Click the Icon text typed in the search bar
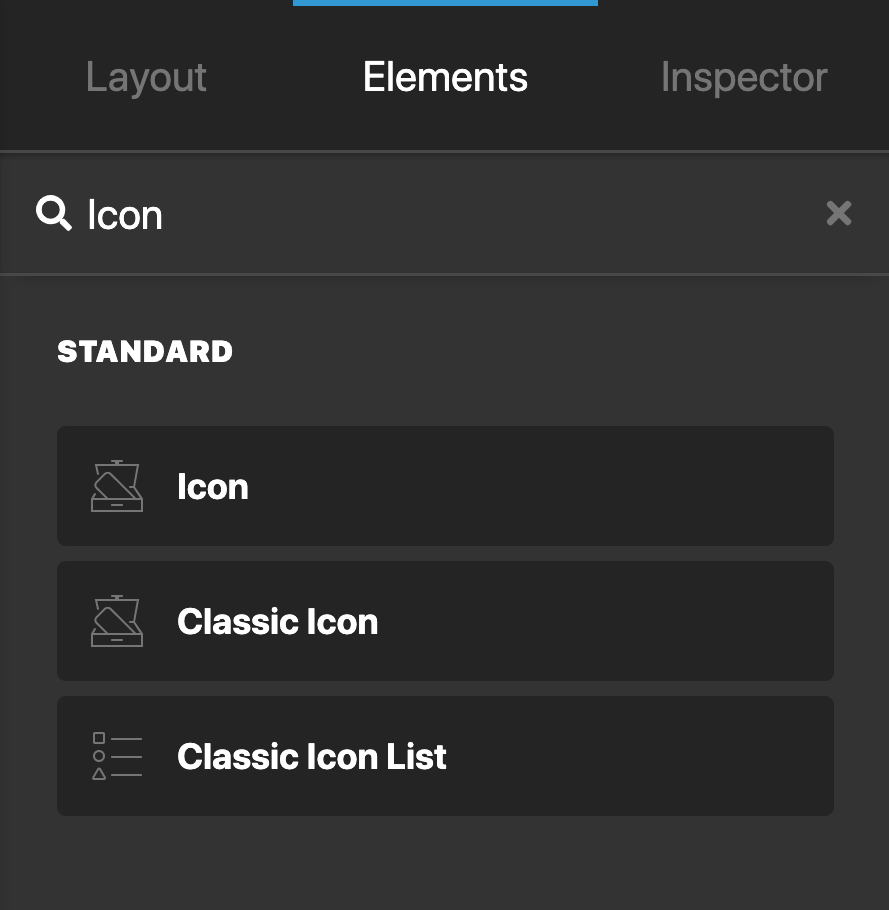This screenshot has height=910, width=889. click(124, 213)
